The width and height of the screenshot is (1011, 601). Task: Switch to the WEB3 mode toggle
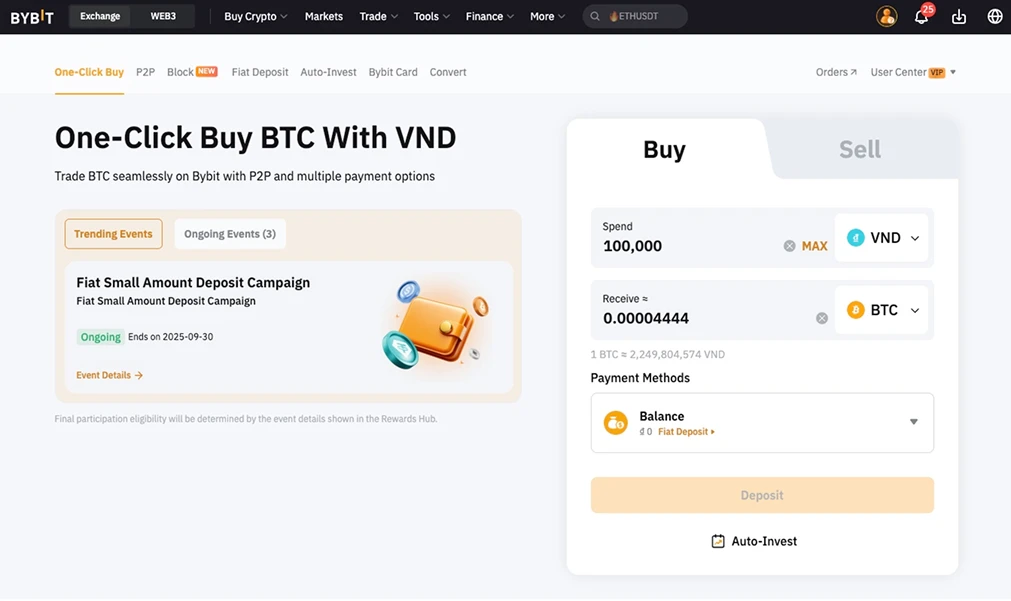[x=163, y=16]
